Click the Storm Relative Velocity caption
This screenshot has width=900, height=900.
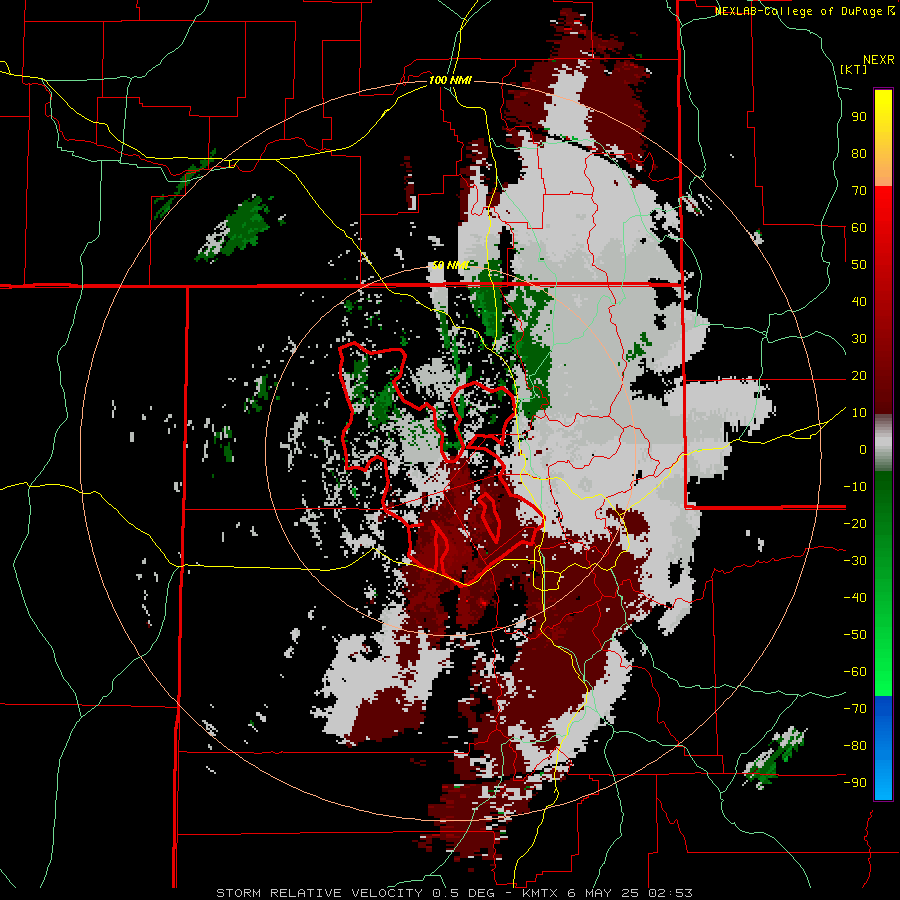point(455,893)
